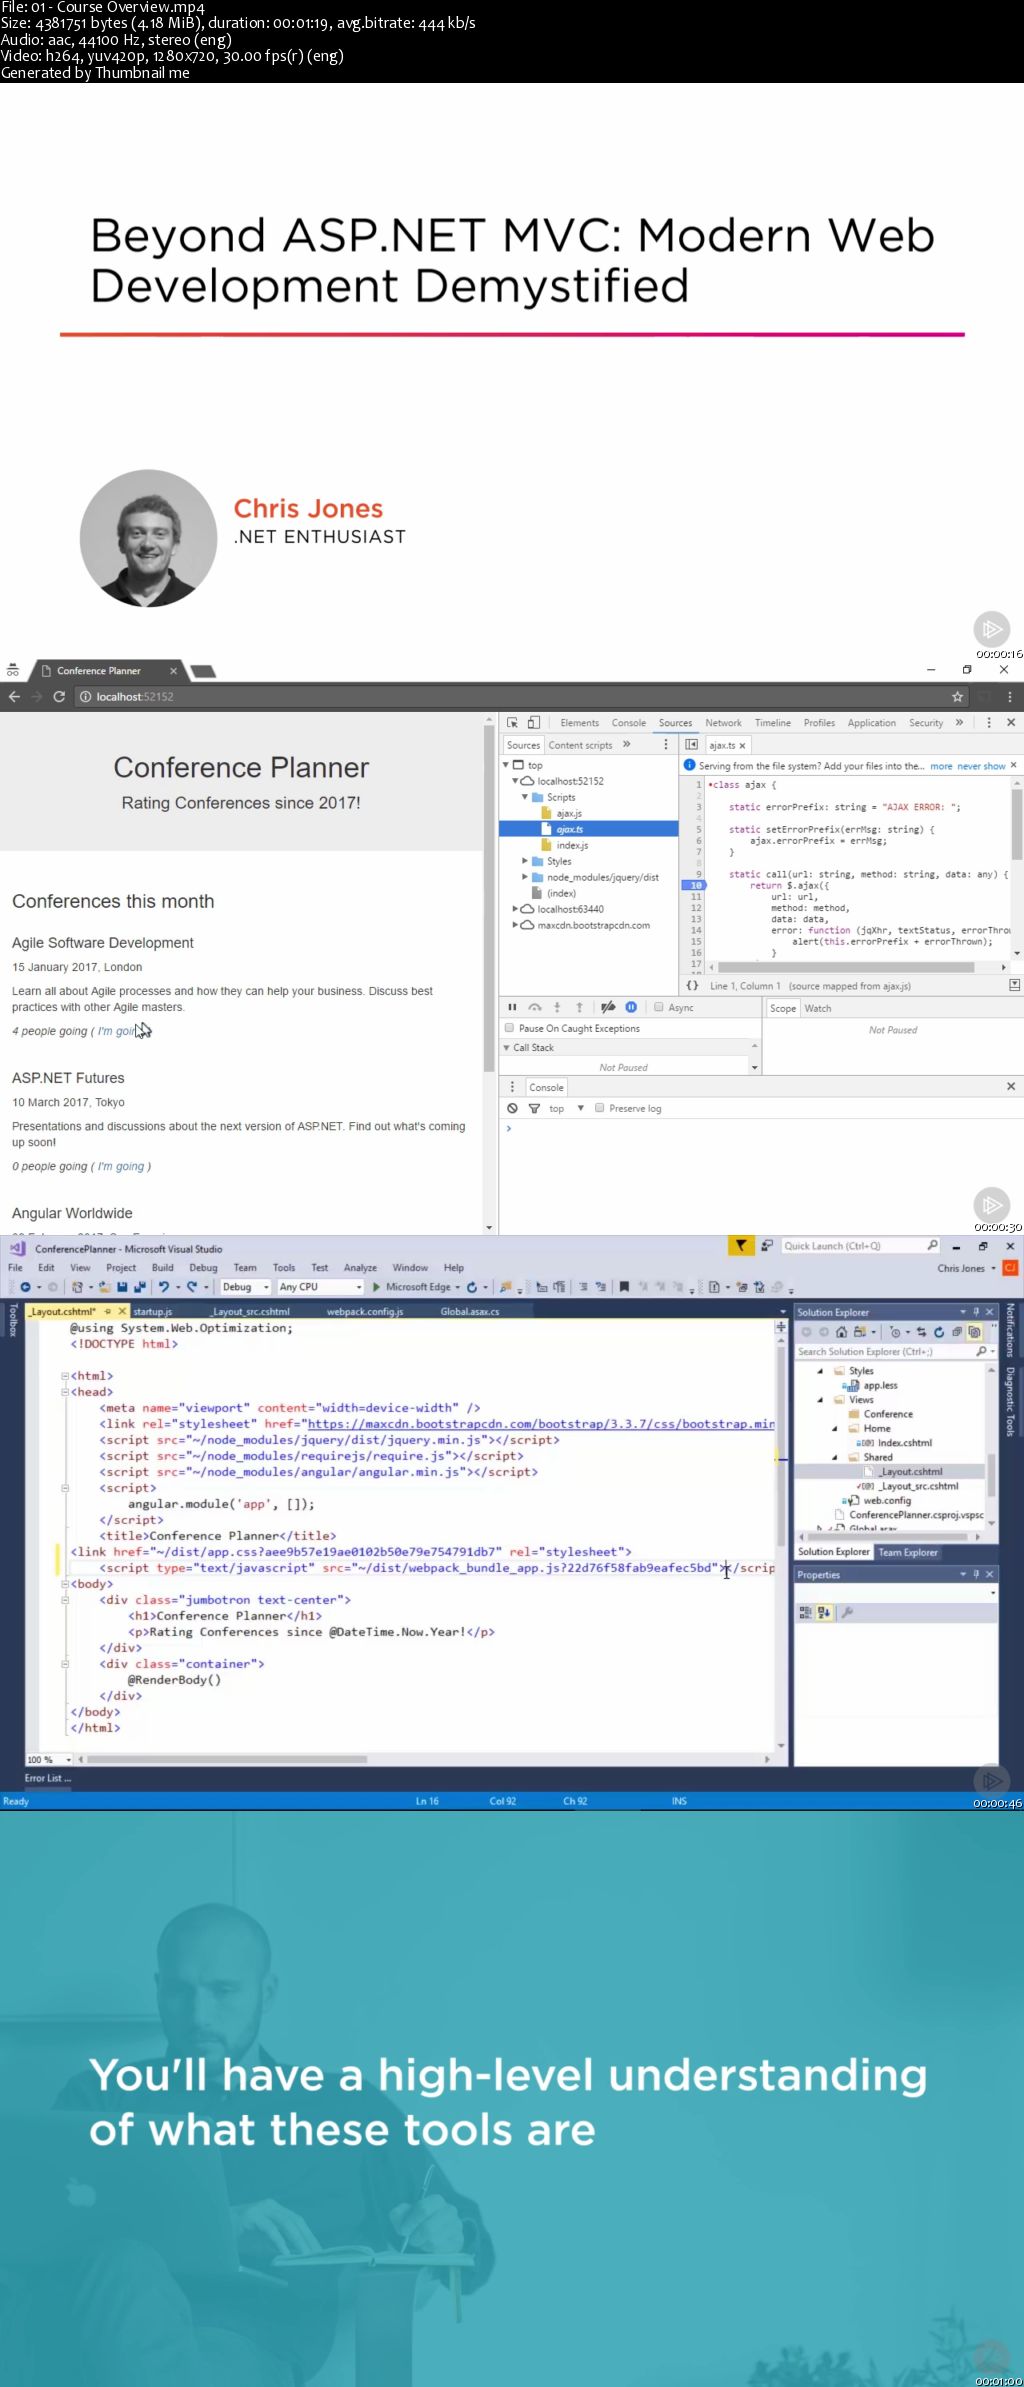Open Property Pages wrench icon
This screenshot has width=1024, height=2387.
point(847,1612)
